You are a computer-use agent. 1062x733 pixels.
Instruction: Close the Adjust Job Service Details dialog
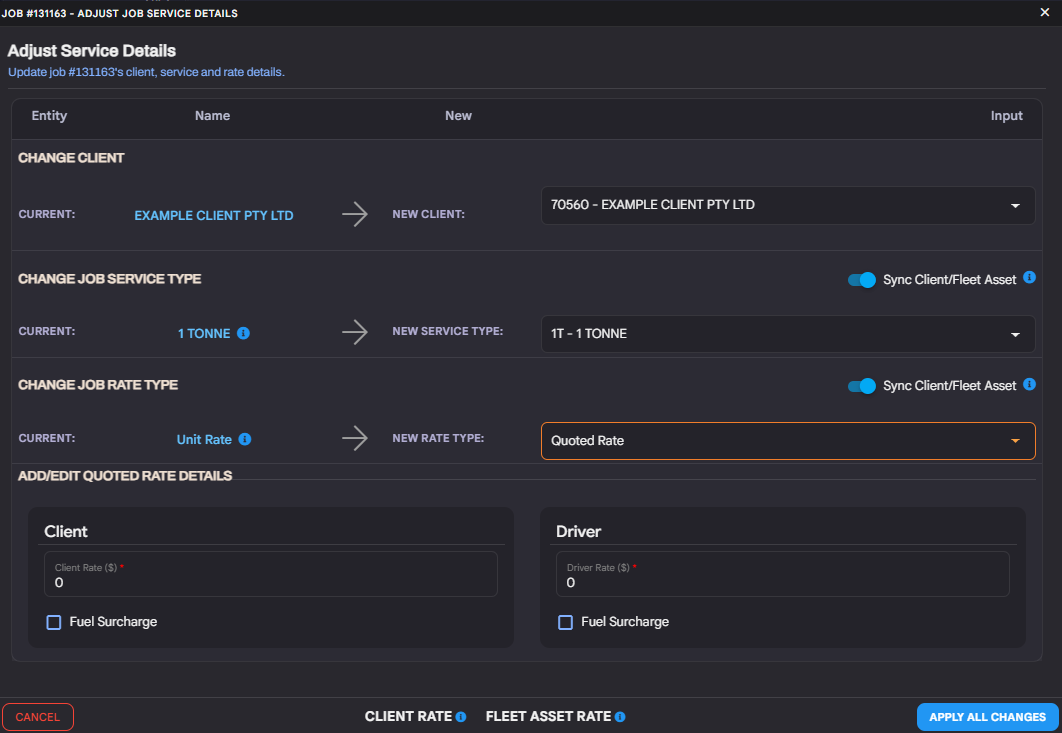tap(1044, 12)
